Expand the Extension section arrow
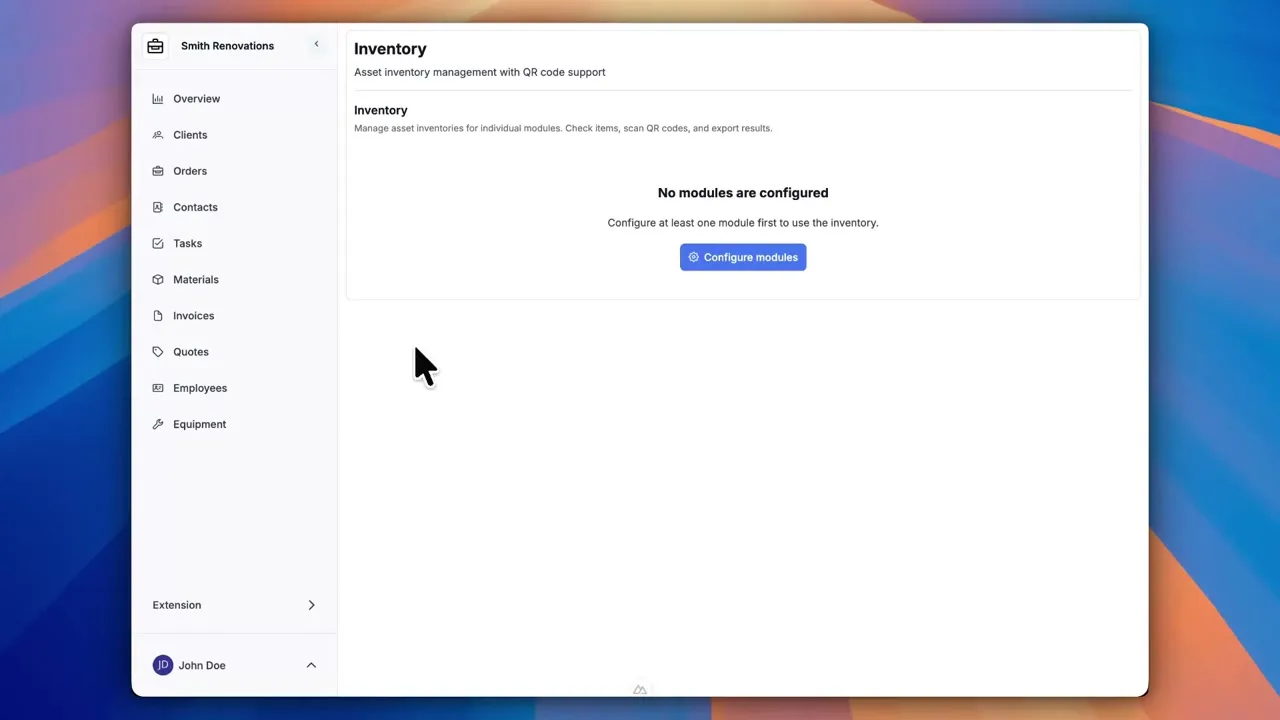This screenshot has height=720, width=1280. coord(311,605)
